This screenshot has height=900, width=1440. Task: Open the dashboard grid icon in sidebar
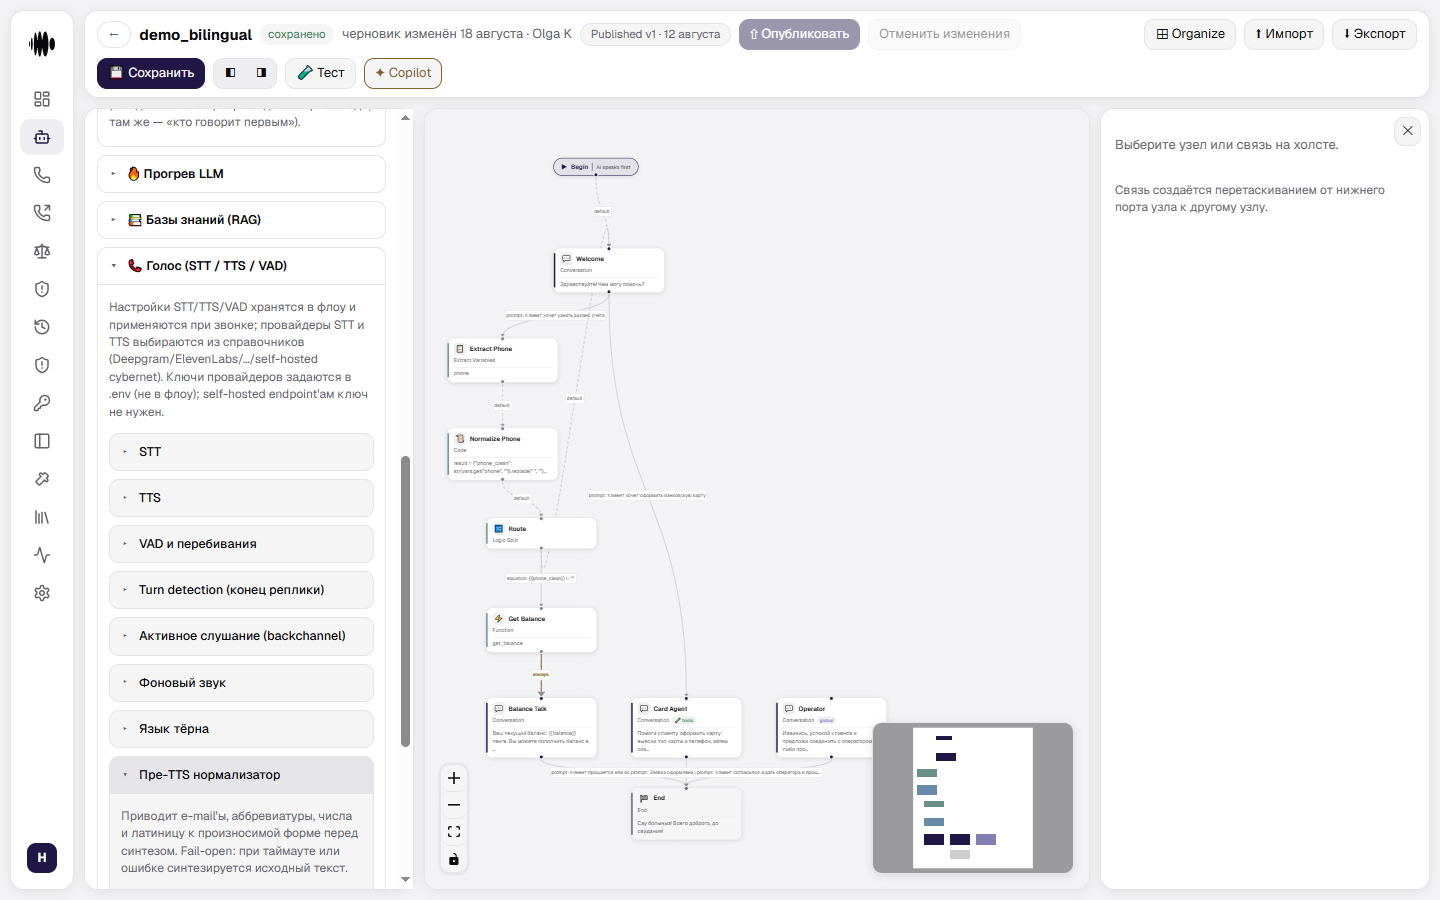point(42,99)
